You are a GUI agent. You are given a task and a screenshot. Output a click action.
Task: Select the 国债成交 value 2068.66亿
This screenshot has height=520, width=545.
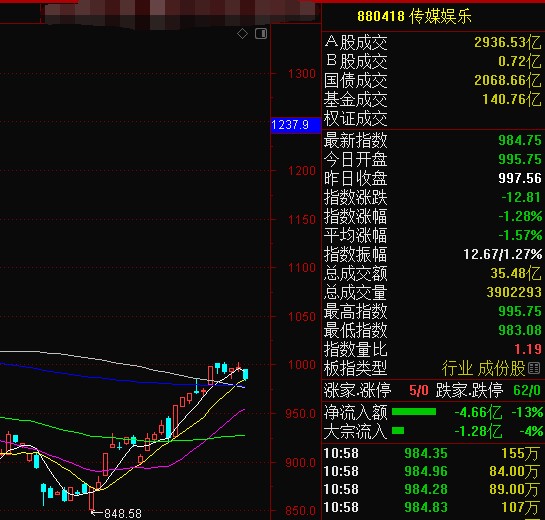pyautogui.click(x=508, y=81)
